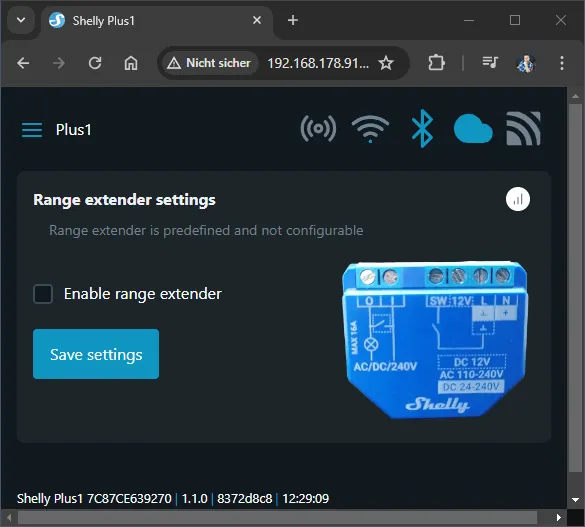
Task: Click the Plus1 device name
Action: pos(73,130)
